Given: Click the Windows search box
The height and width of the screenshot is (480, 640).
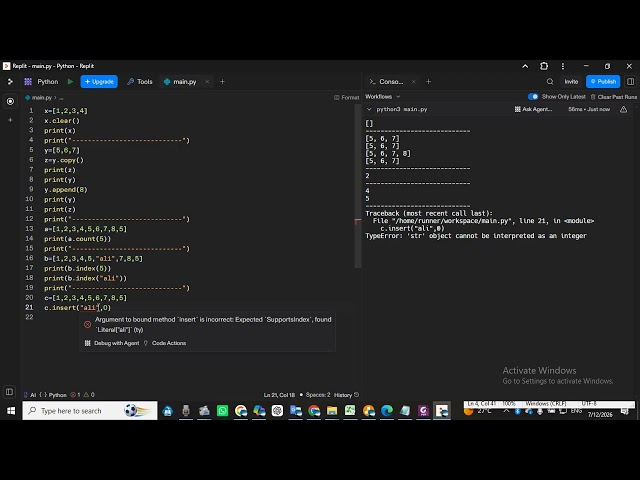Looking at the screenshot, I should [90, 411].
